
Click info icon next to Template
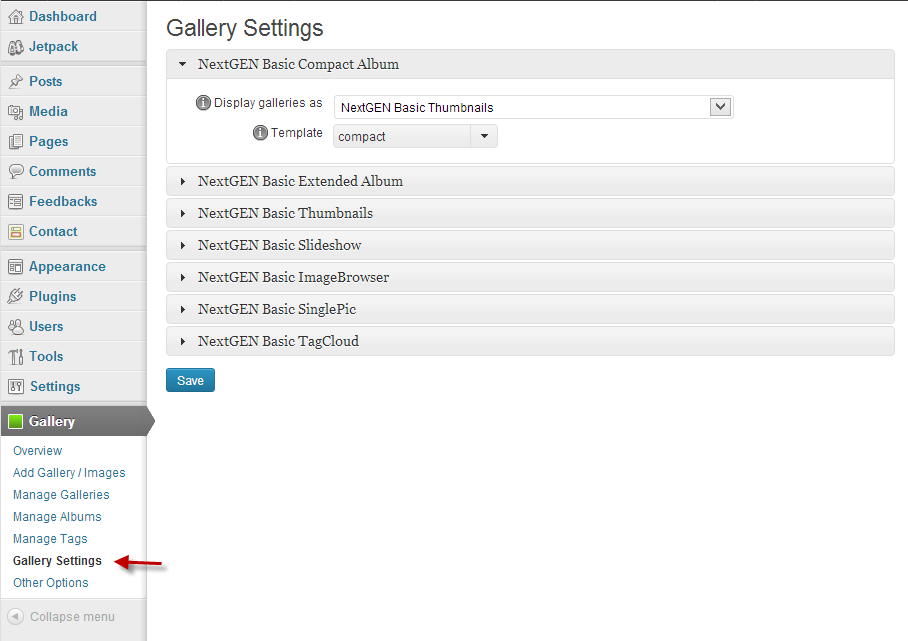point(261,133)
